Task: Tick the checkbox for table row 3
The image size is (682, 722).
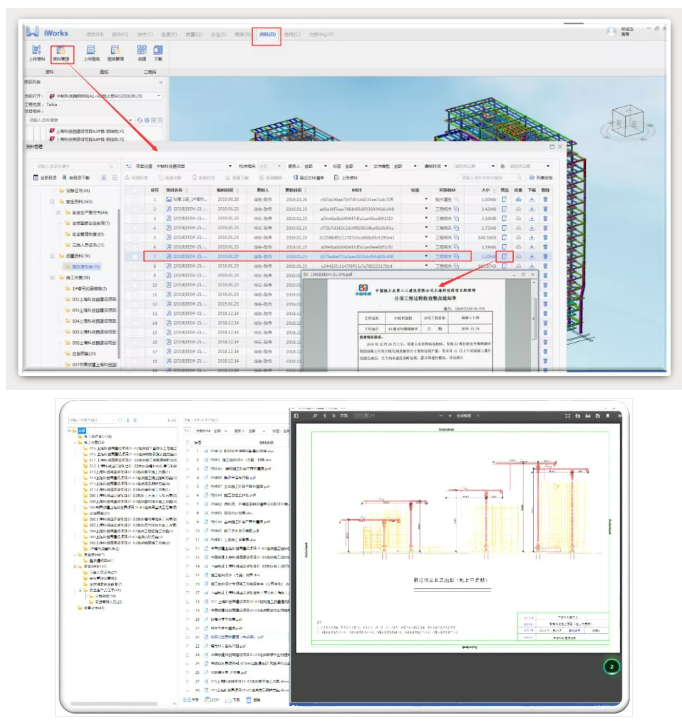Action: tap(135, 219)
